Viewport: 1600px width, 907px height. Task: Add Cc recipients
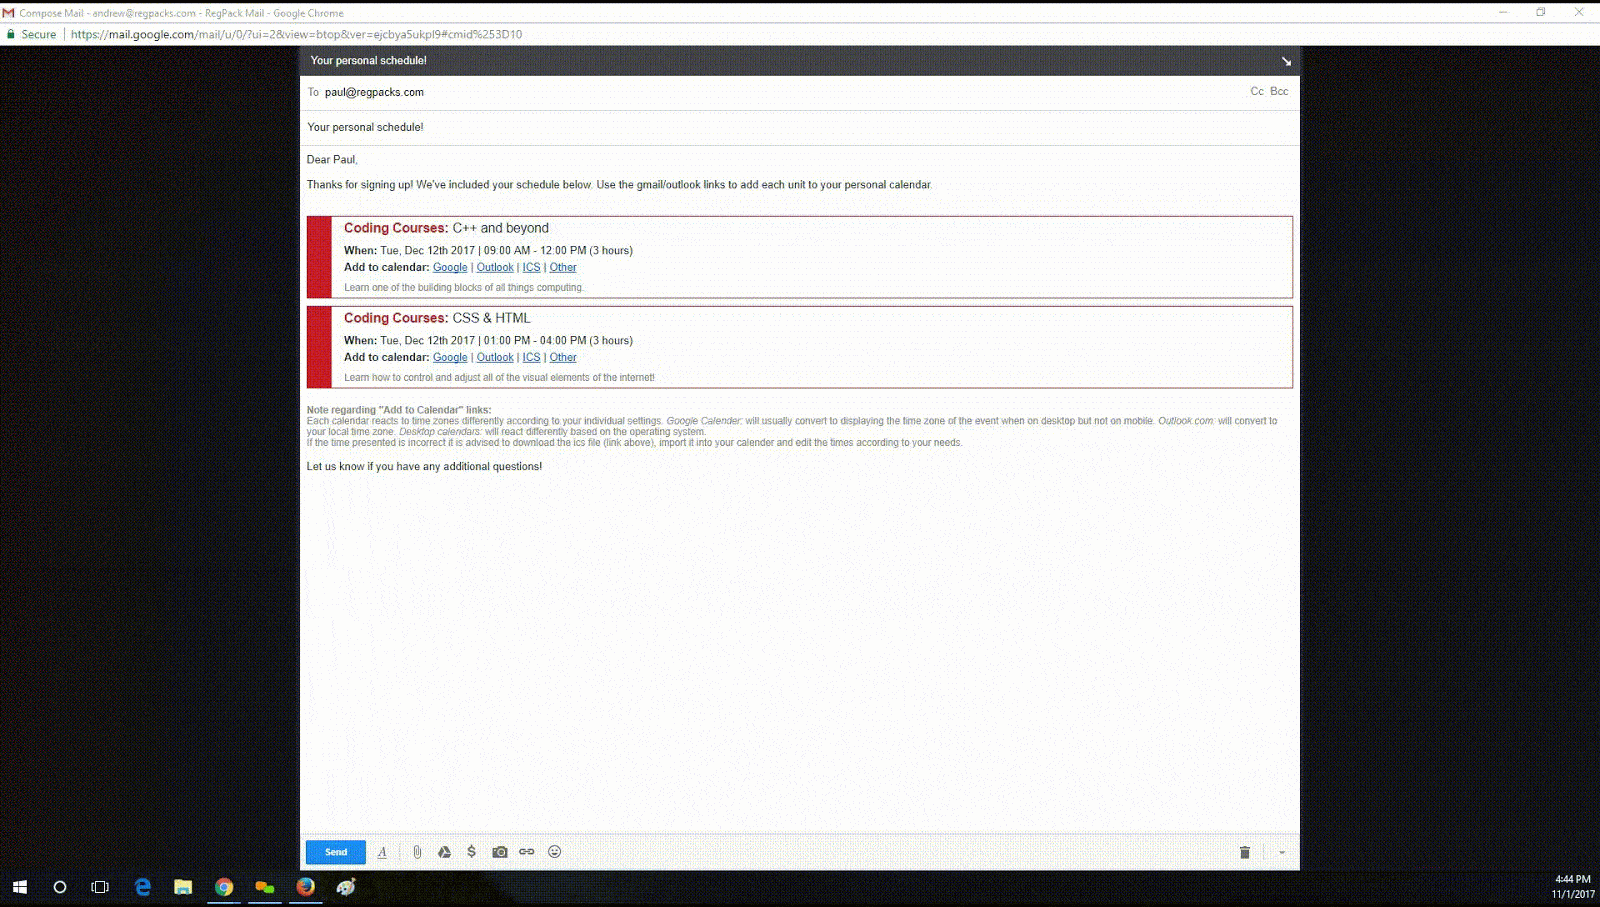tap(1257, 91)
